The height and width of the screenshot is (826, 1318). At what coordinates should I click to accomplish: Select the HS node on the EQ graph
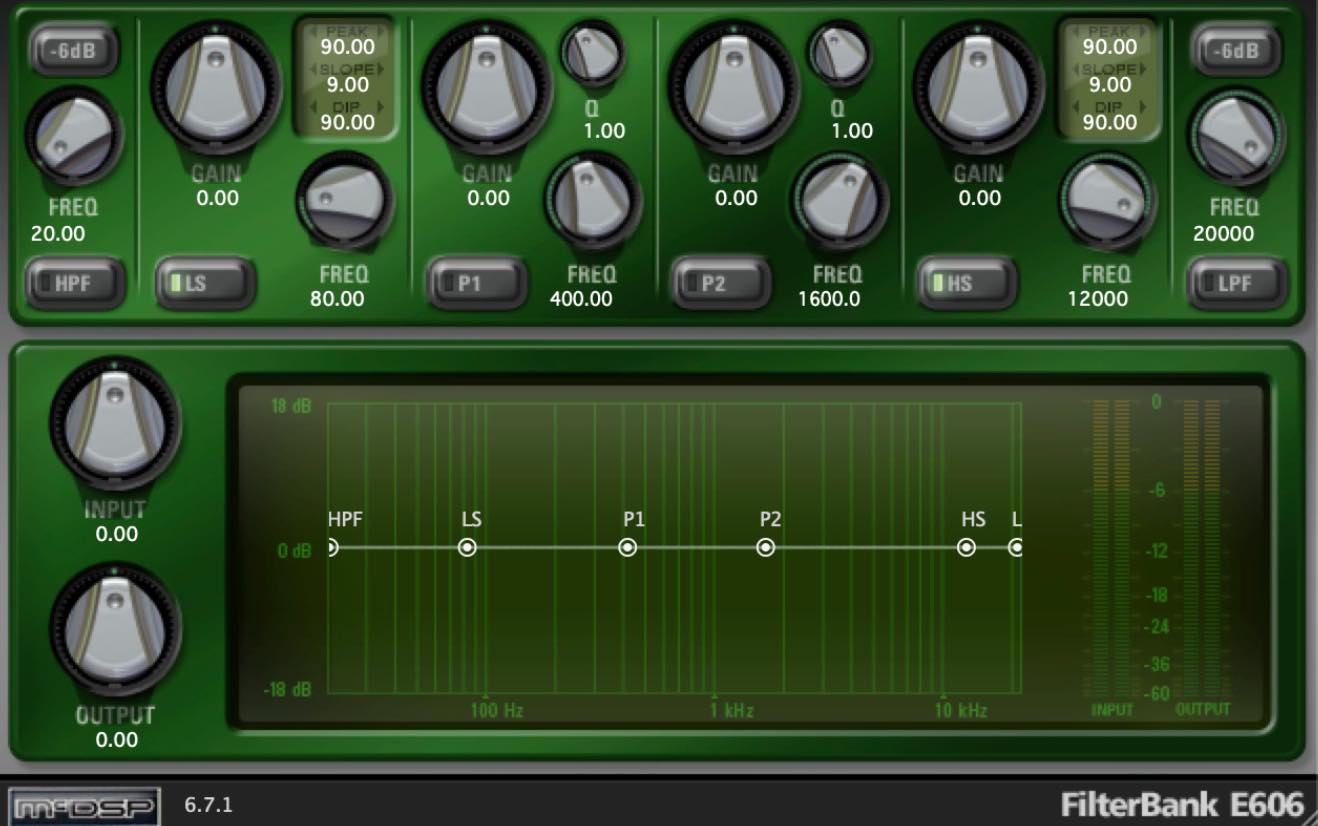(x=967, y=548)
